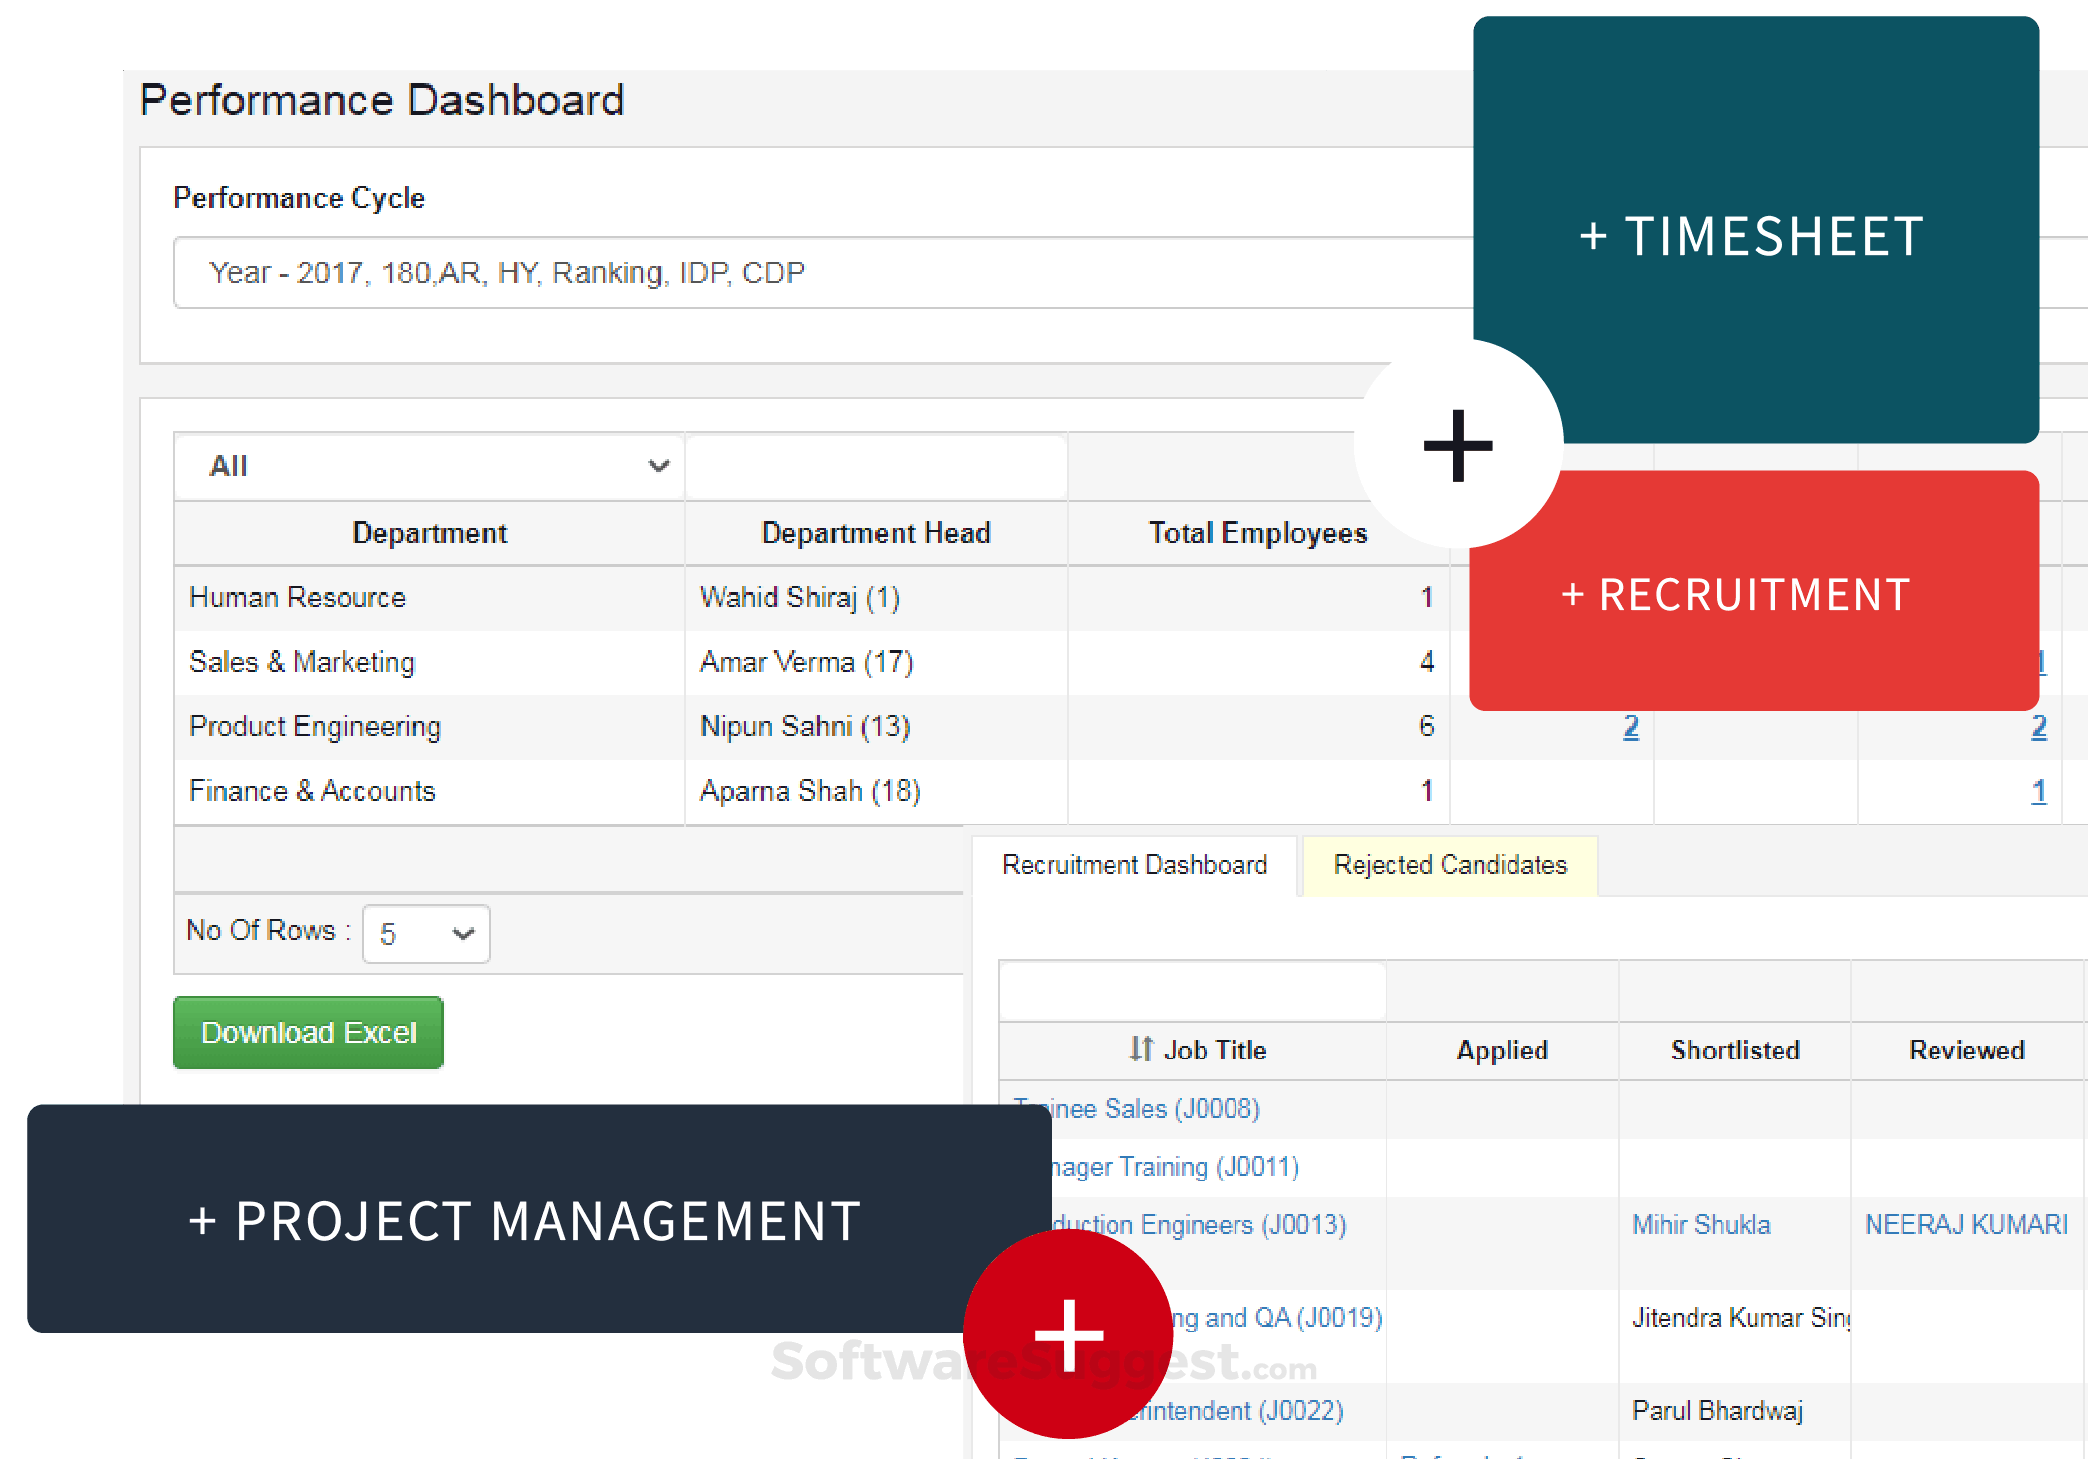Click the Reviewed column header

pos(1967,1050)
